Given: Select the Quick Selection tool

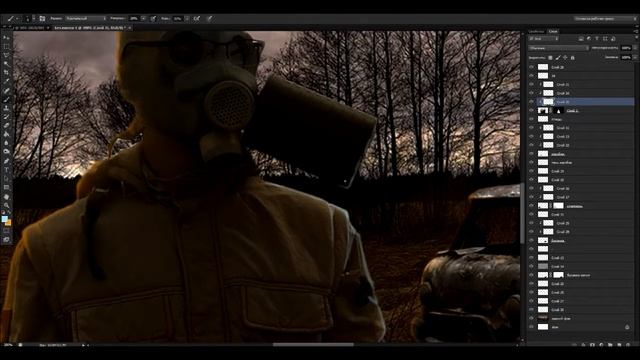Looking at the screenshot, I should click(6, 64).
